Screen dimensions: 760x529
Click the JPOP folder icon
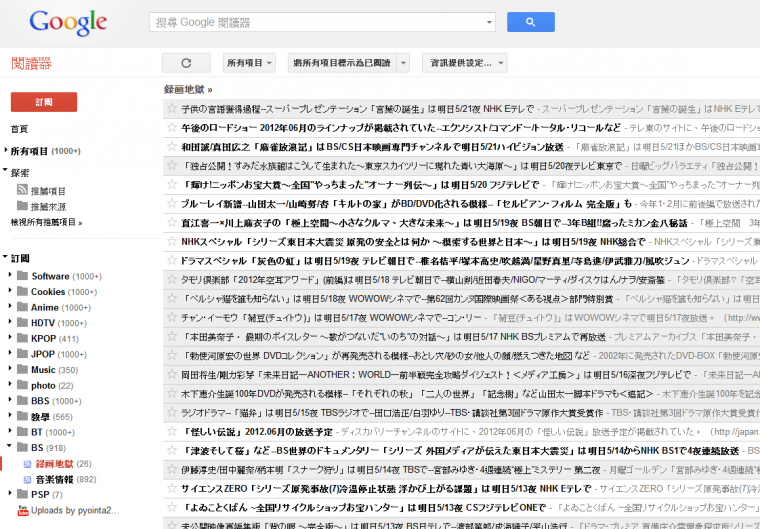(22, 354)
